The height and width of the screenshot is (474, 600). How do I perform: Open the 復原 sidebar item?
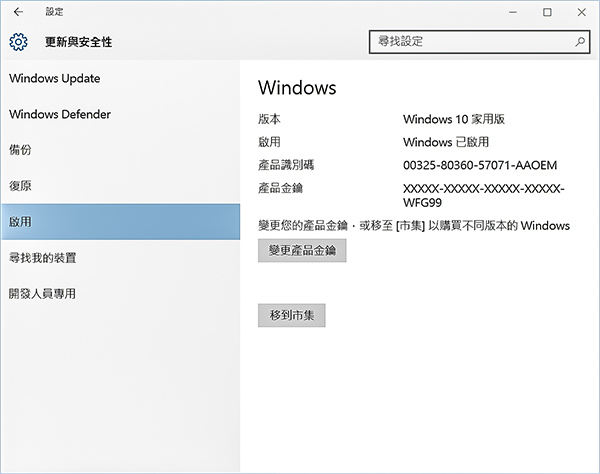coord(21,186)
